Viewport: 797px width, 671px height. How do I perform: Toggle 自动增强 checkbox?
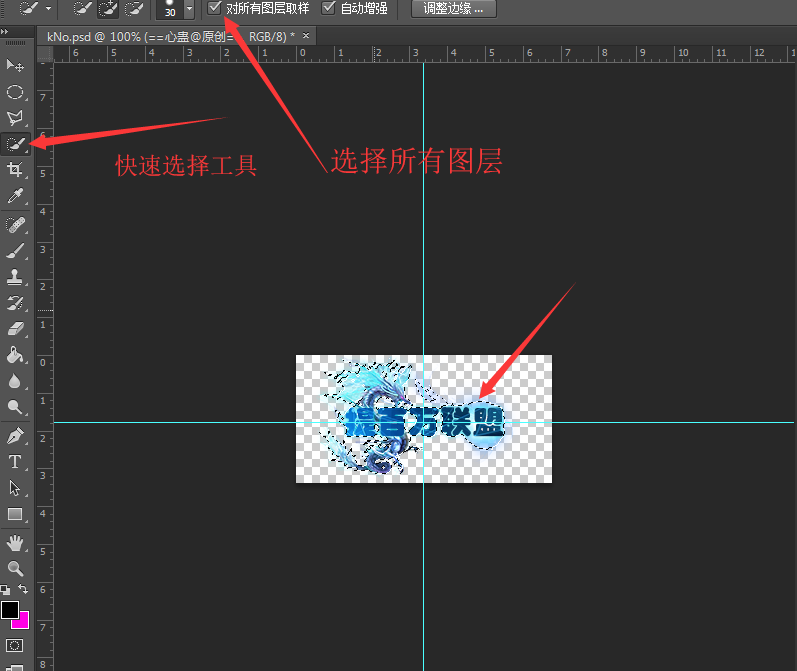329,8
